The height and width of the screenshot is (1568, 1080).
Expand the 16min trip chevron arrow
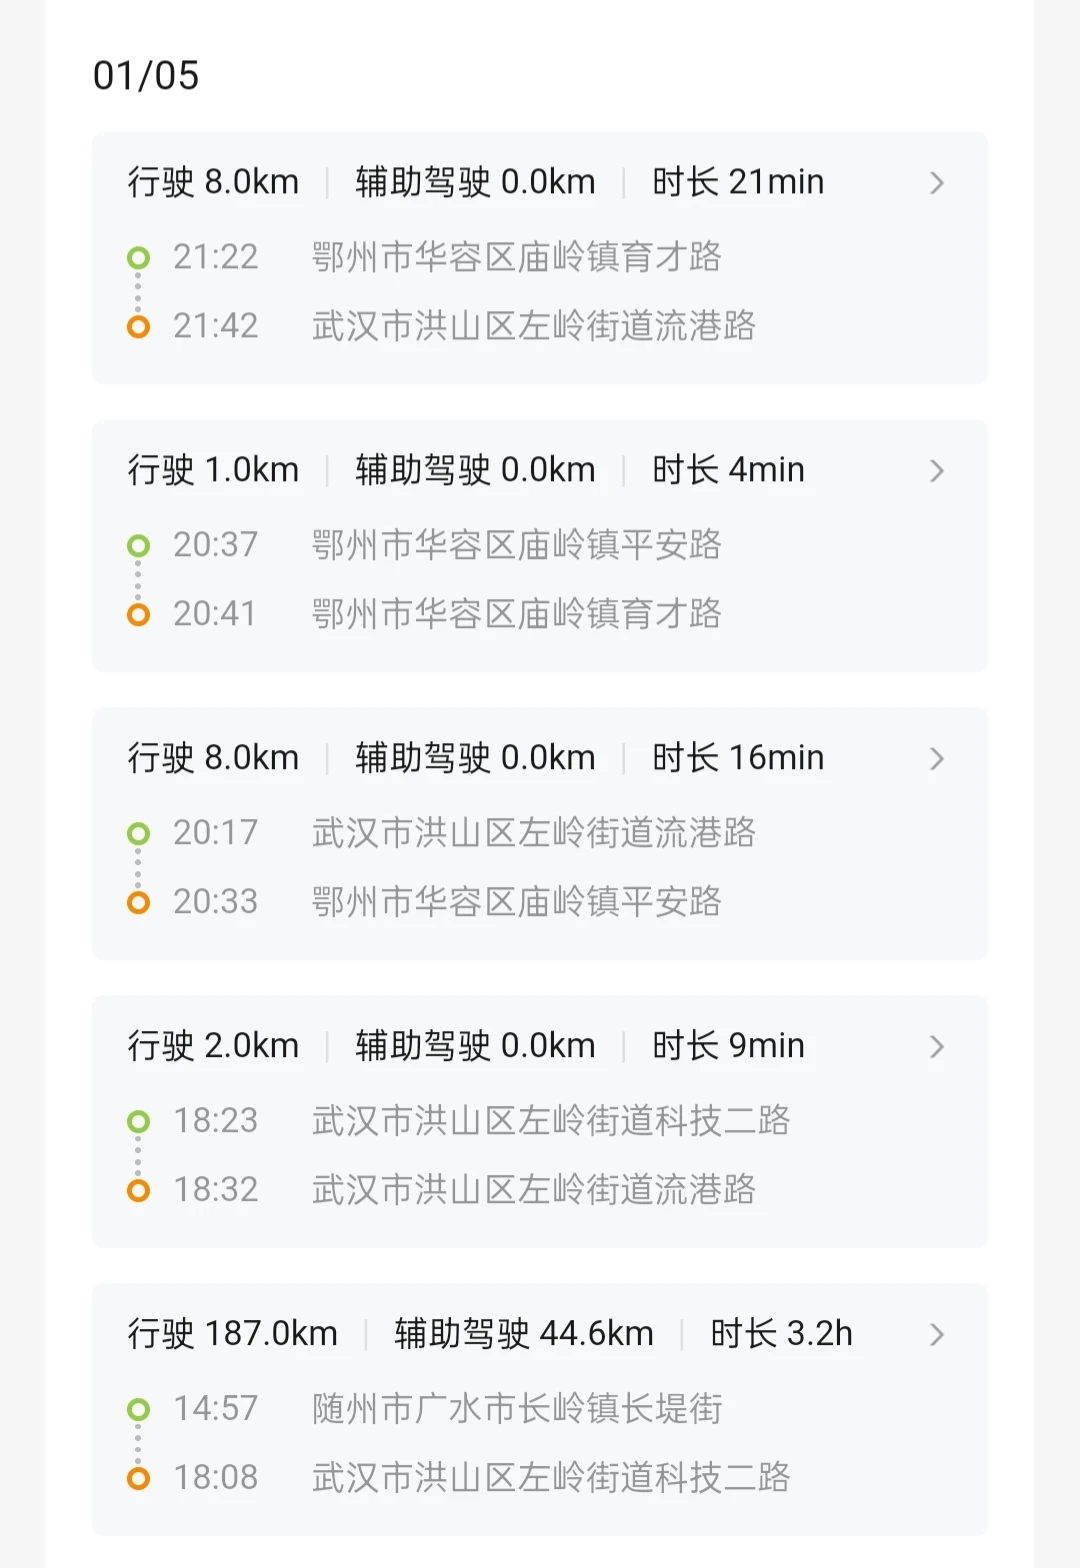click(936, 759)
